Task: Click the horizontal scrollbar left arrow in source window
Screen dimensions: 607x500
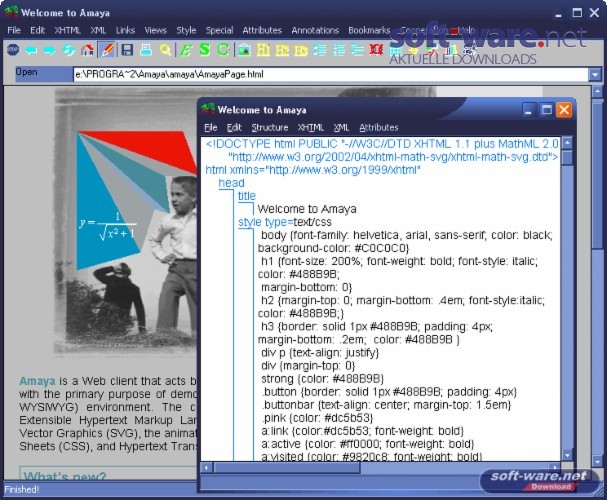Action: click(x=206, y=468)
